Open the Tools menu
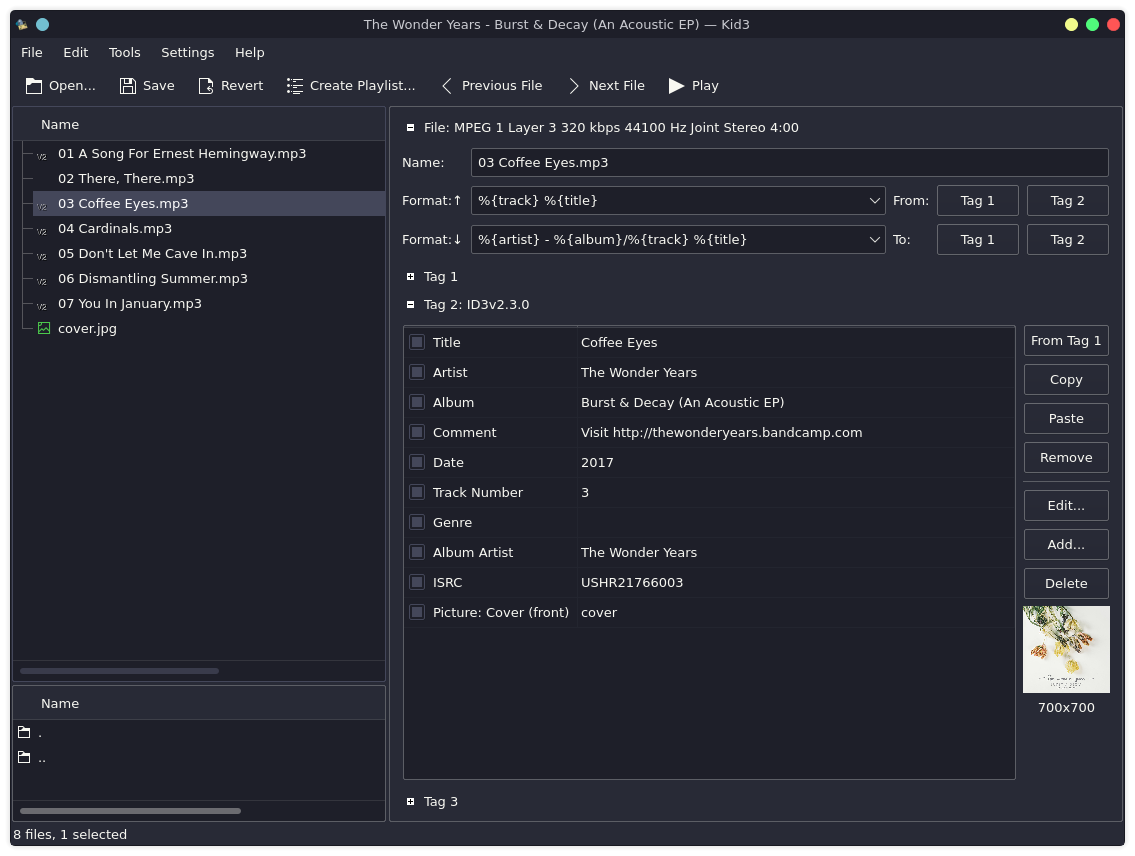Image resolution: width=1135 pixels, height=856 pixels. coord(125,53)
